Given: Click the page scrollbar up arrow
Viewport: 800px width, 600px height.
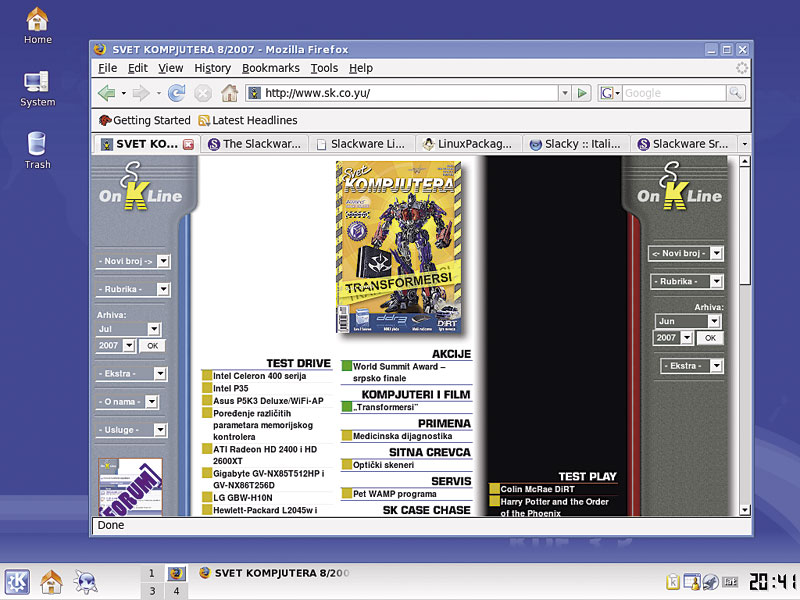Looking at the screenshot, I should (x=744, y=162).
